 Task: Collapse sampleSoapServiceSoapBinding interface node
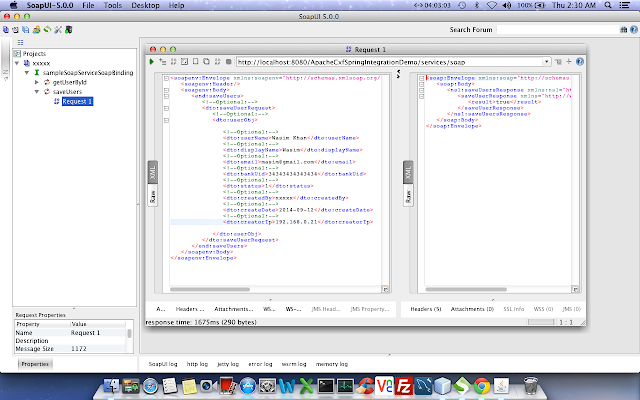click(x=27, y=73)
